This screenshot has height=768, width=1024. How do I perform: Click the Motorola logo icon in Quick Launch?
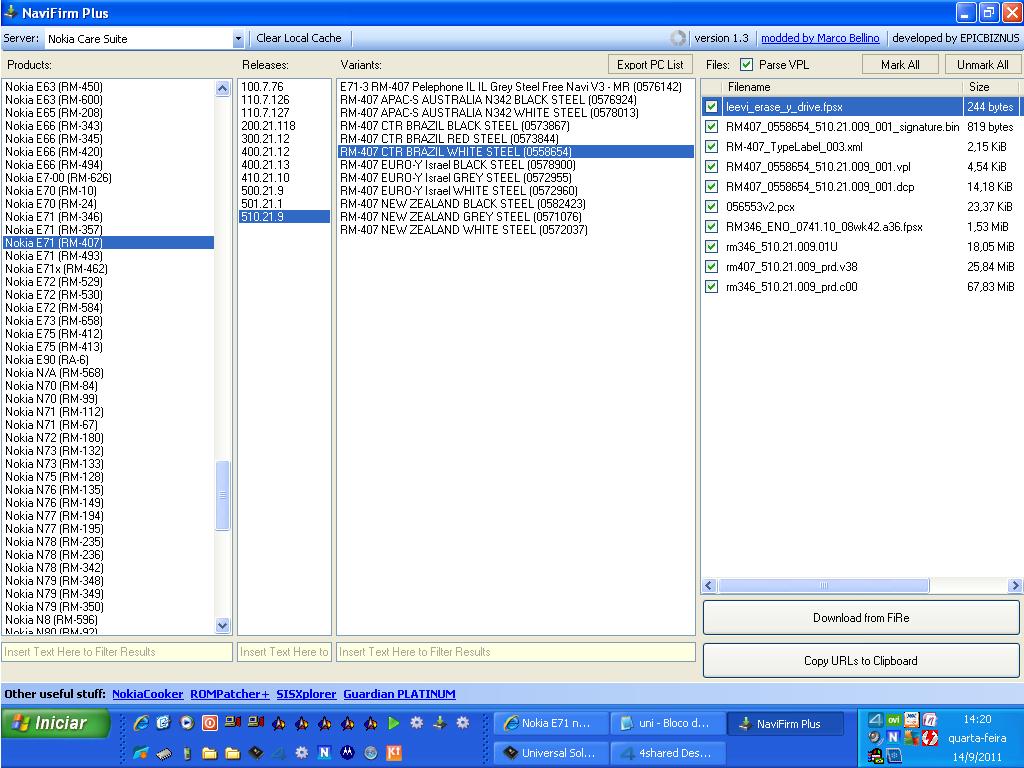pyautogui.click(x=347, y=753)
